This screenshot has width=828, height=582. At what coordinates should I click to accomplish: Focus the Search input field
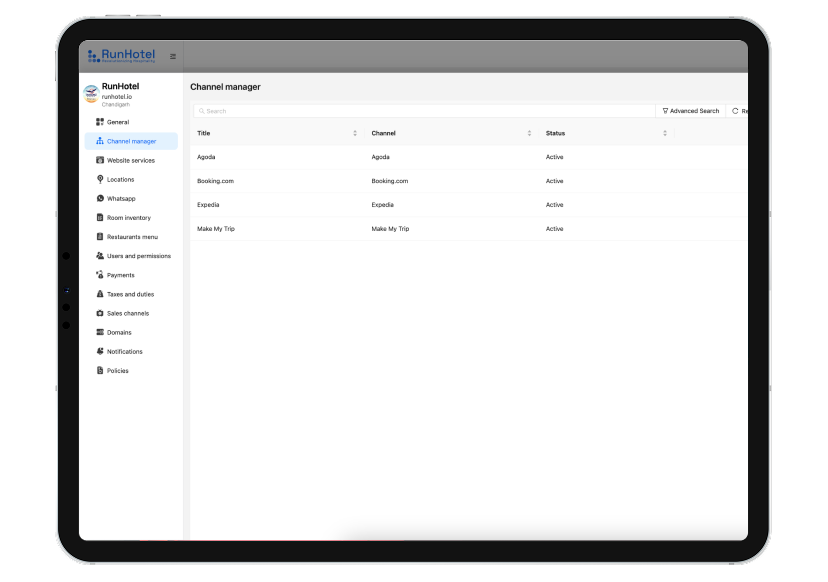click(424, 111)
